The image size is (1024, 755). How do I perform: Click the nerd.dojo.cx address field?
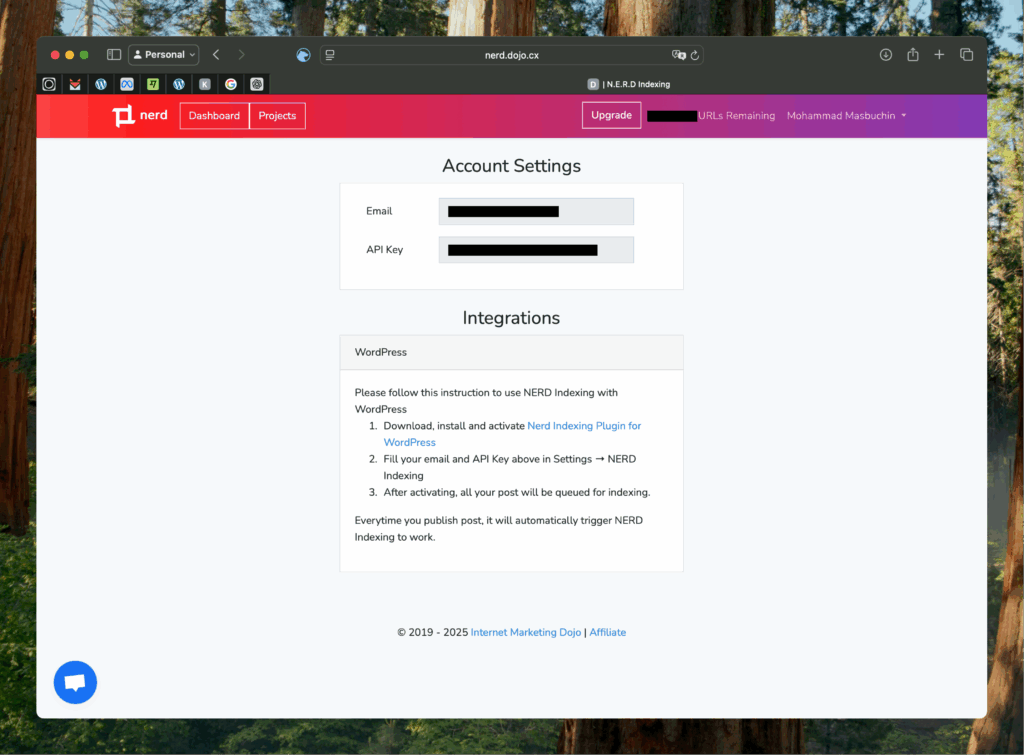point(511,55)
